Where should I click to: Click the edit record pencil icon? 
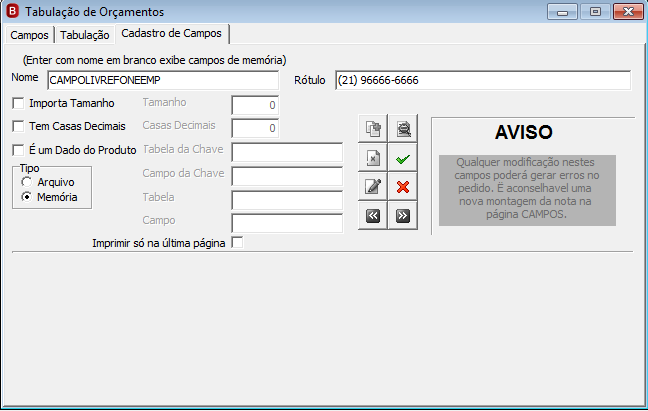coord(373,187)
